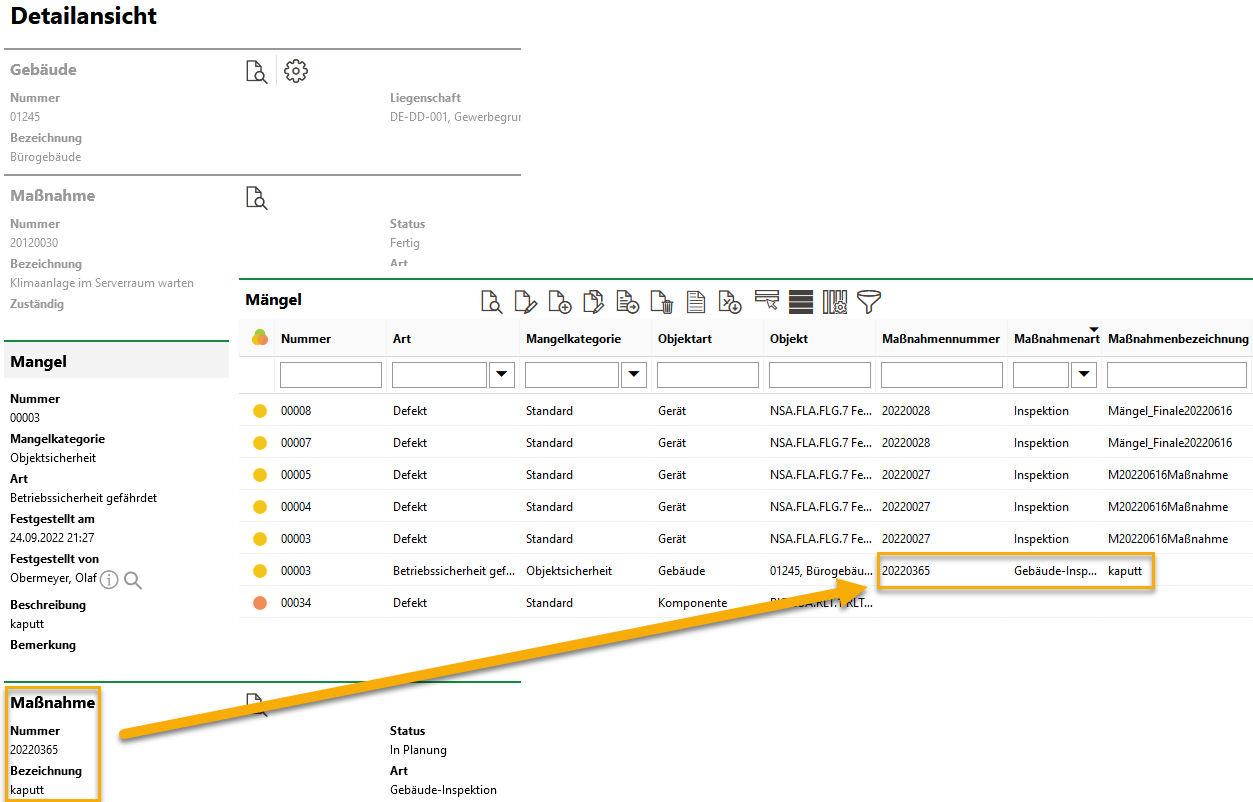Sort by the Maßnahmenart column header

[1057, 339]
